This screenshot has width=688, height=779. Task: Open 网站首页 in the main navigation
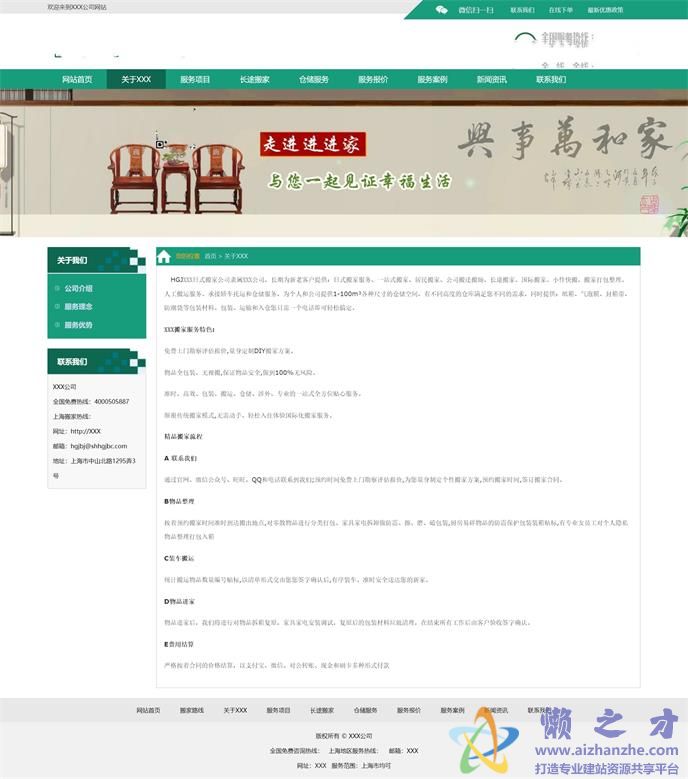(x=77, y=79)
